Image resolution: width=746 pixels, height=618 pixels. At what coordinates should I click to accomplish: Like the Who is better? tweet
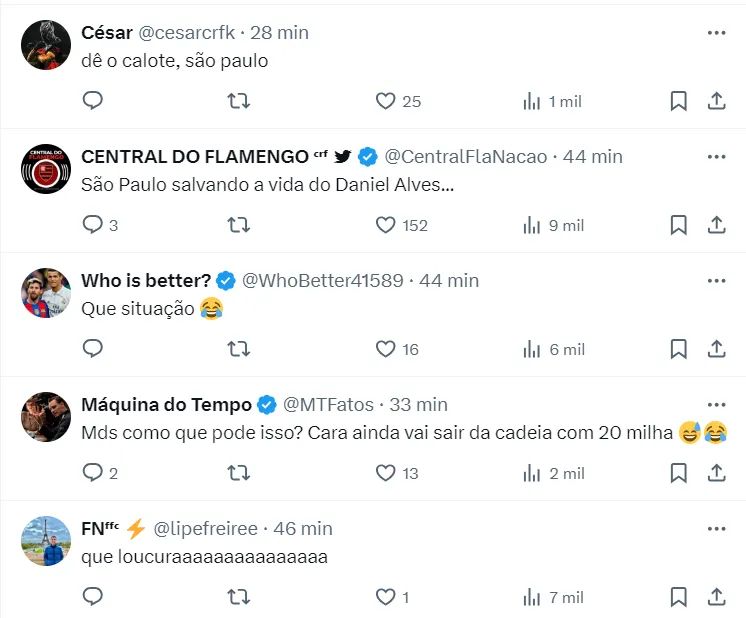point(386,349)
